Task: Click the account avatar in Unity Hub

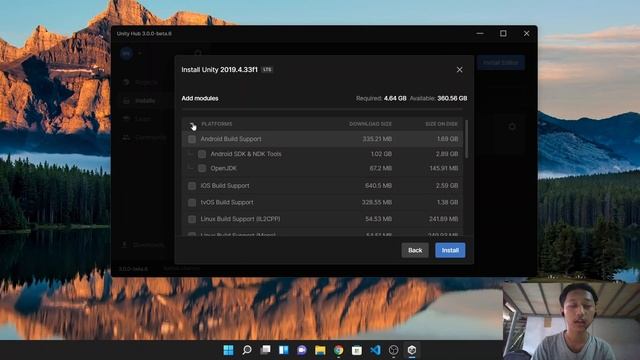Action: 127,53
